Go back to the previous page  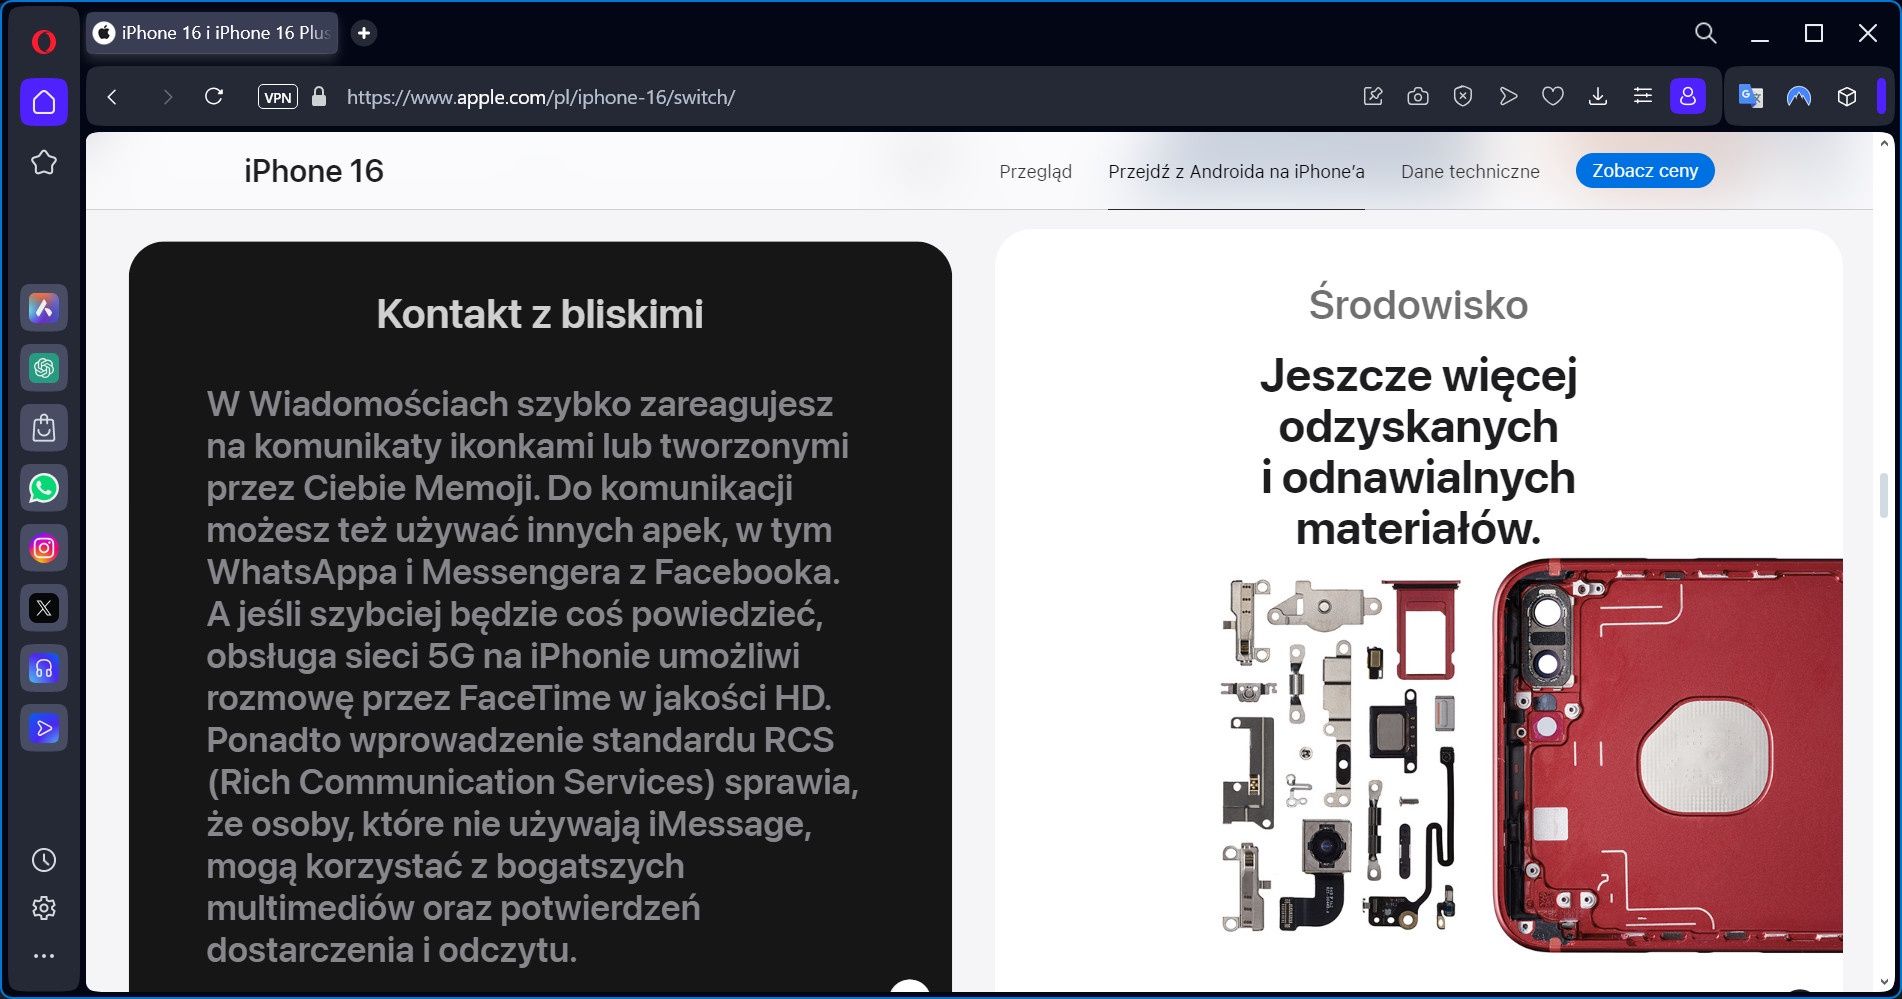[112, 97]
